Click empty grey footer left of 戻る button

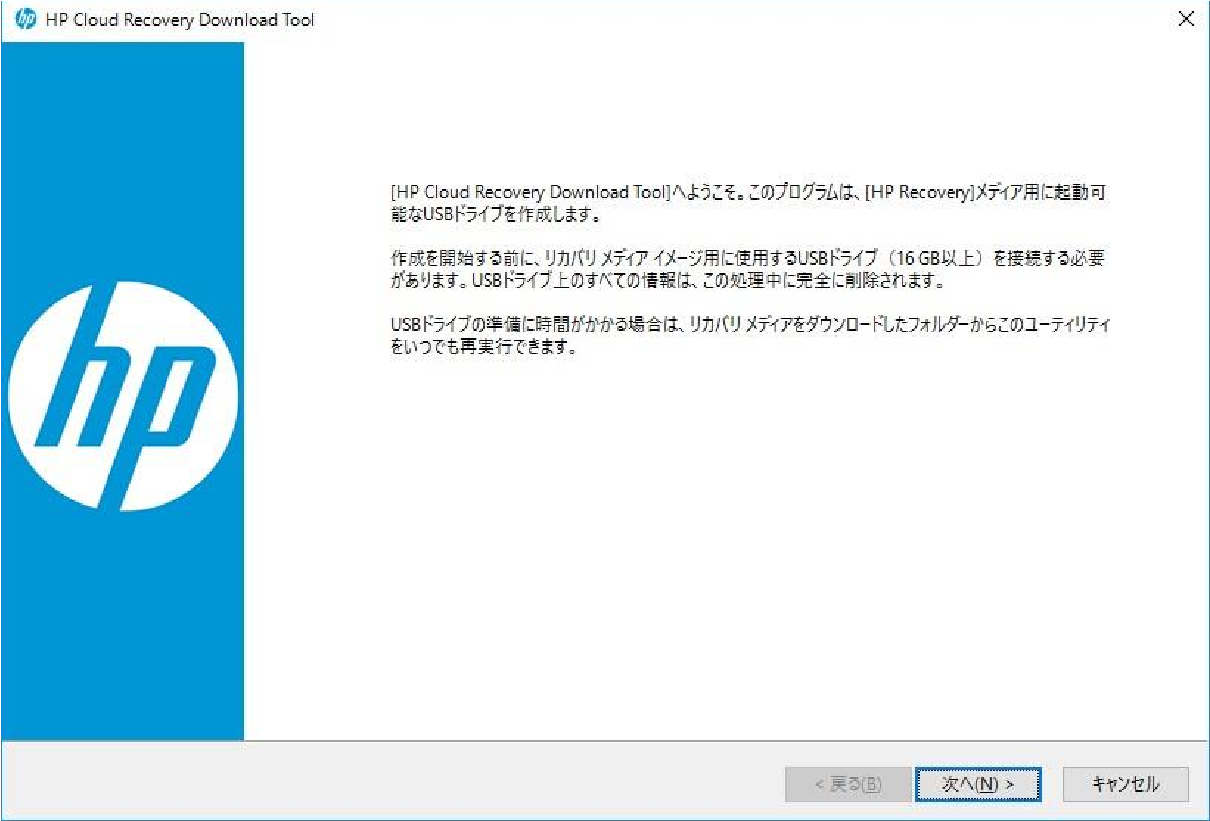point(400,785)
